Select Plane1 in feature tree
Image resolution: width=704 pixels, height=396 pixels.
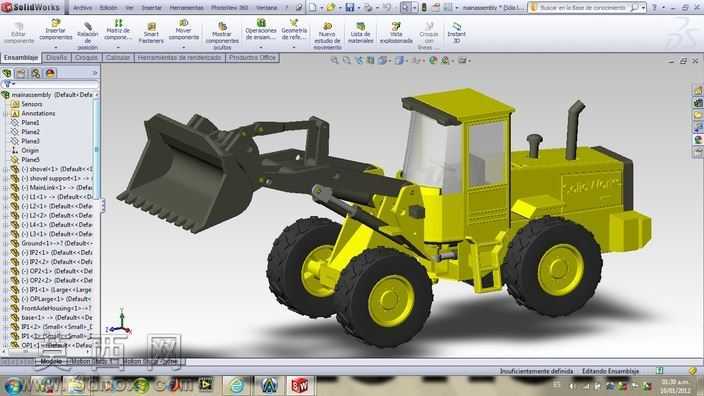30,123
